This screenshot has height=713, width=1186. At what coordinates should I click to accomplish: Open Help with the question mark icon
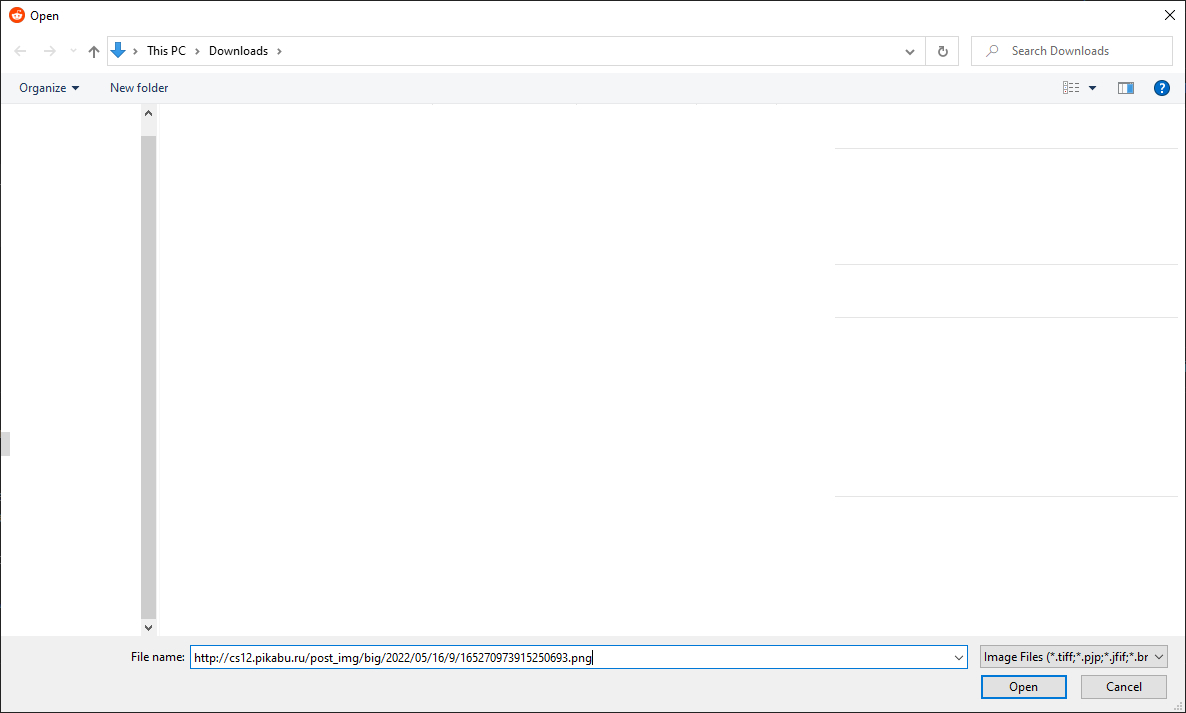(1161, 88)
